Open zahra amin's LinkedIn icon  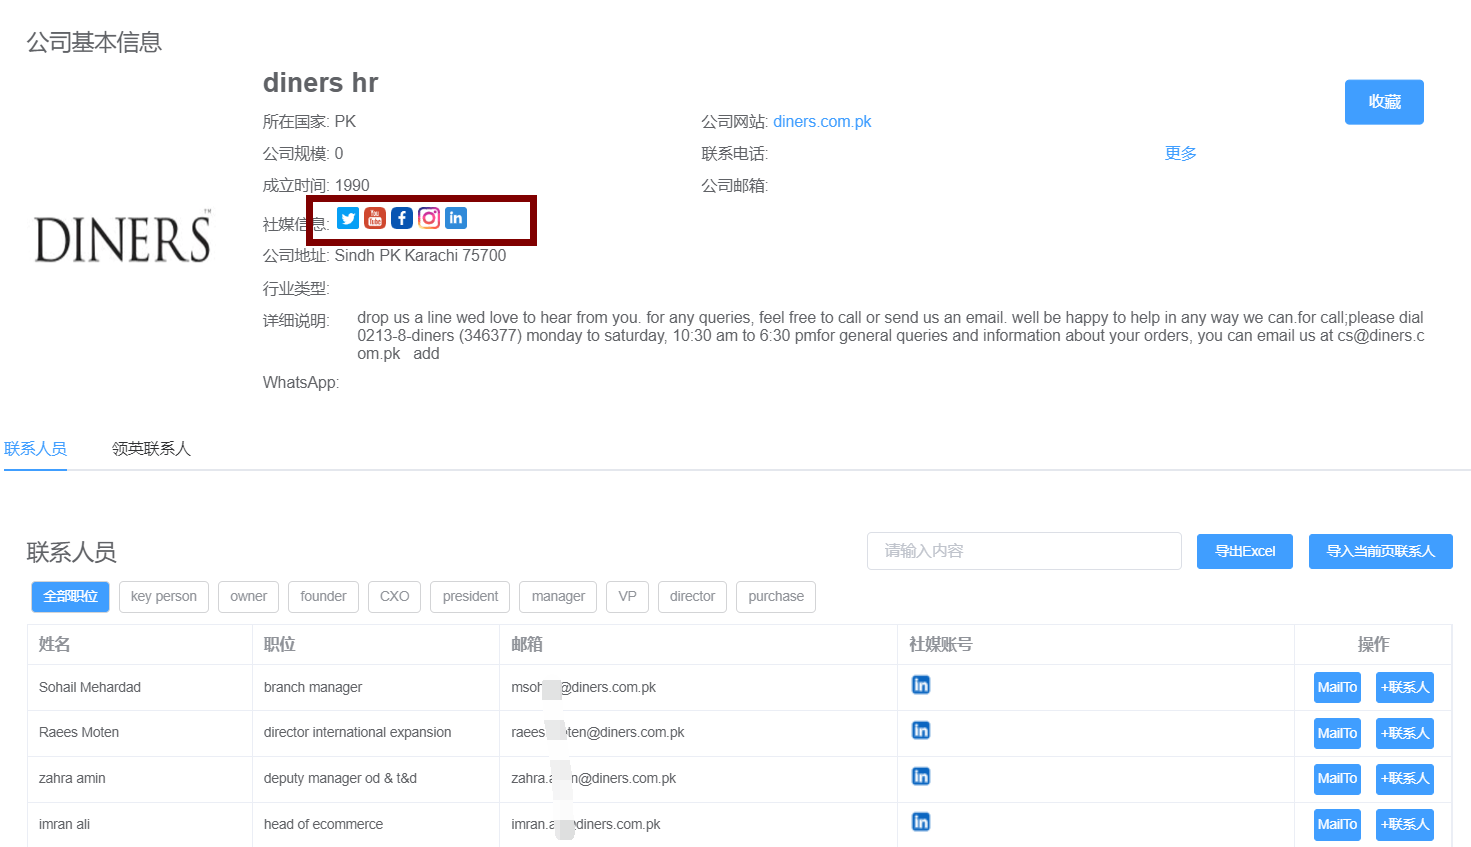point(921,776)
